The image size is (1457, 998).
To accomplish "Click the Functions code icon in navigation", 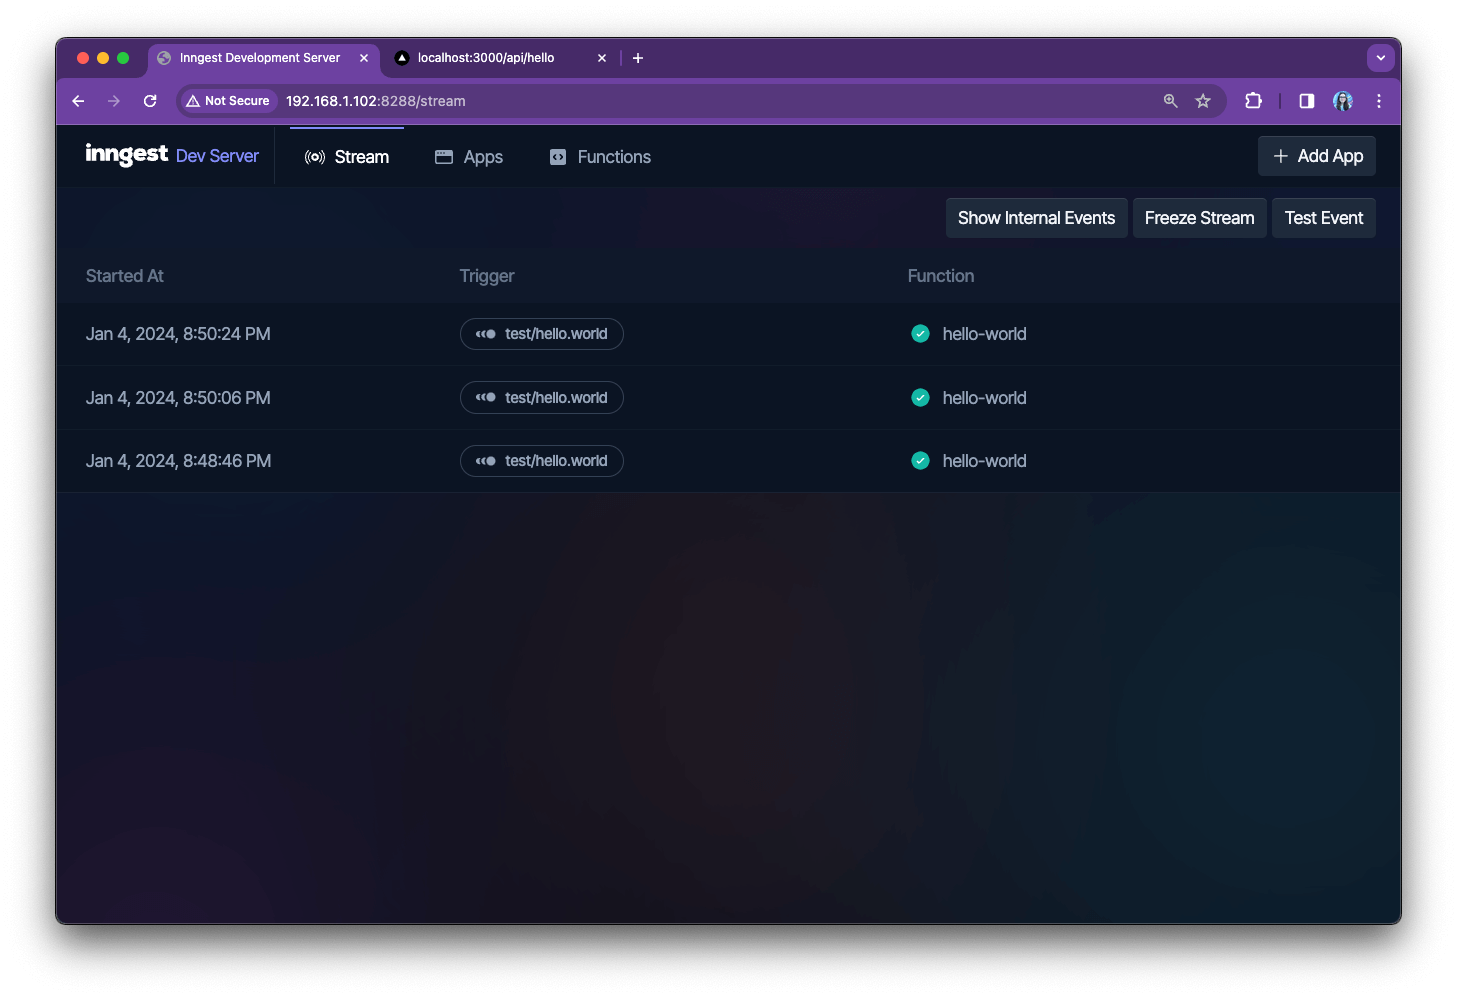I will [x=557, y=157].
